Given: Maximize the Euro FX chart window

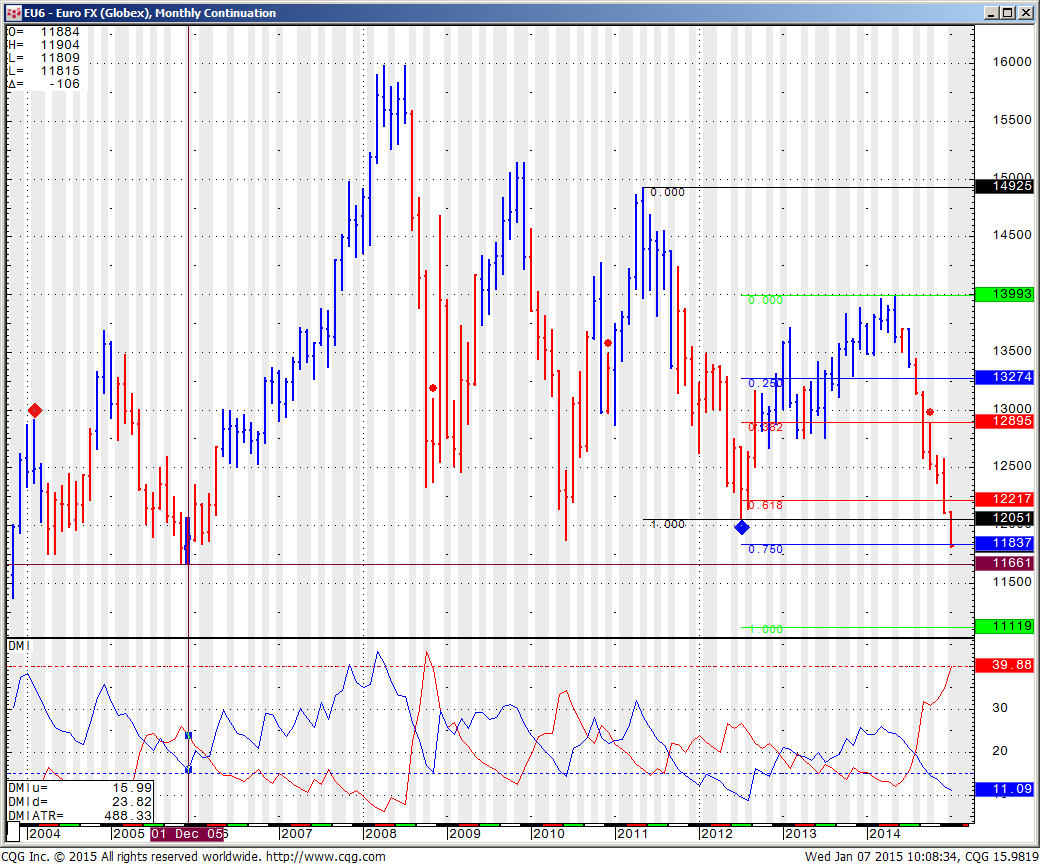Looking at the screenshot, I should (x=1008, y=13).
